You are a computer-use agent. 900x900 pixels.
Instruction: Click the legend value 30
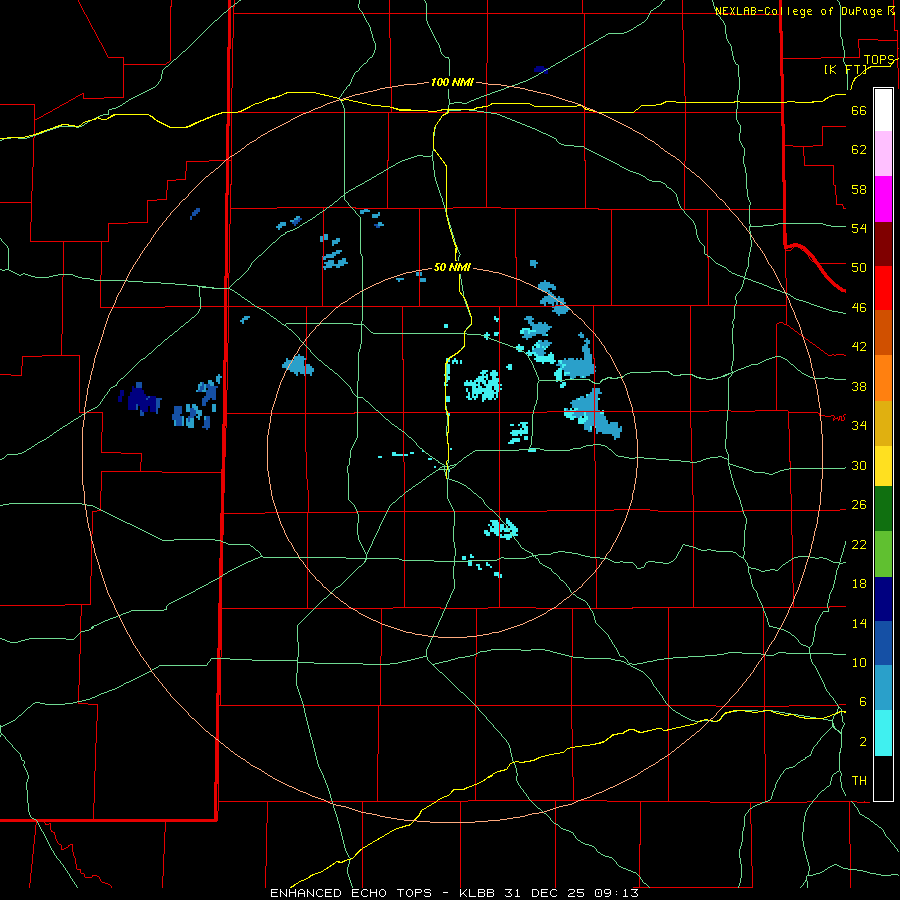click(859, 465)
